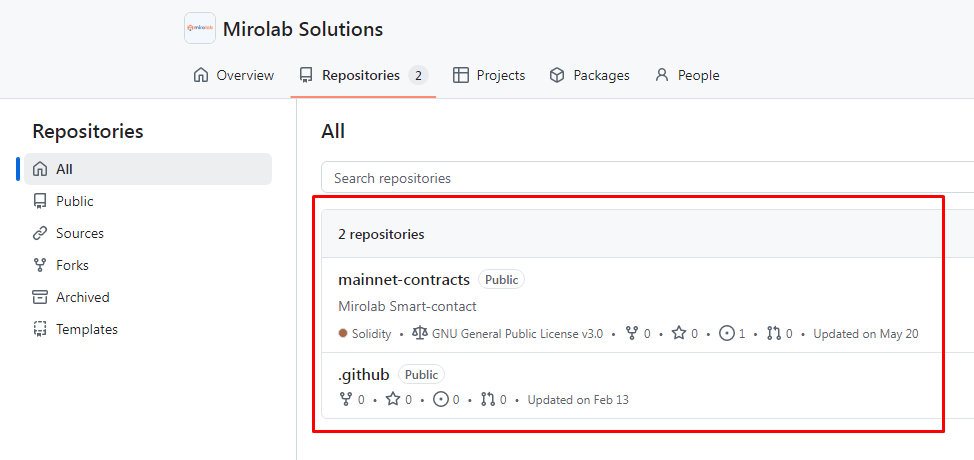Open the mainnet-contracts repository link

coord(404,279)
